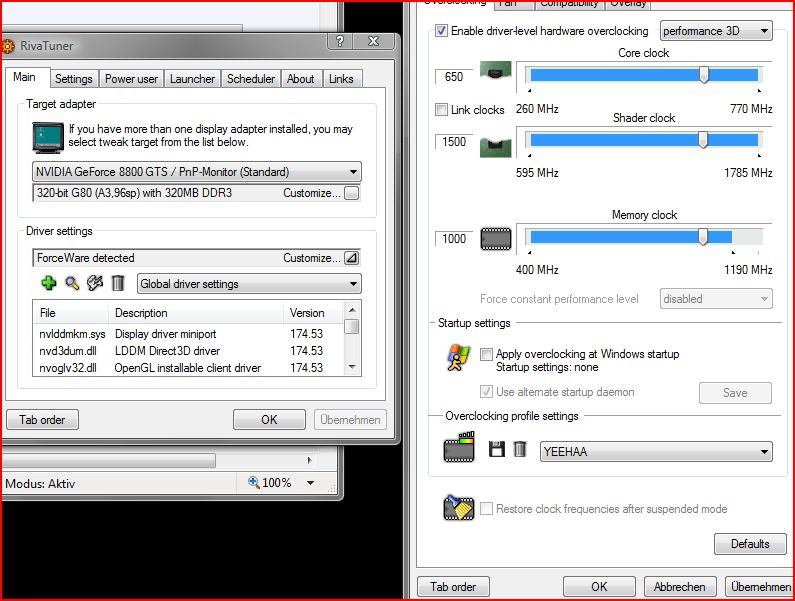Open the About tab

click(x=301, y=79)
